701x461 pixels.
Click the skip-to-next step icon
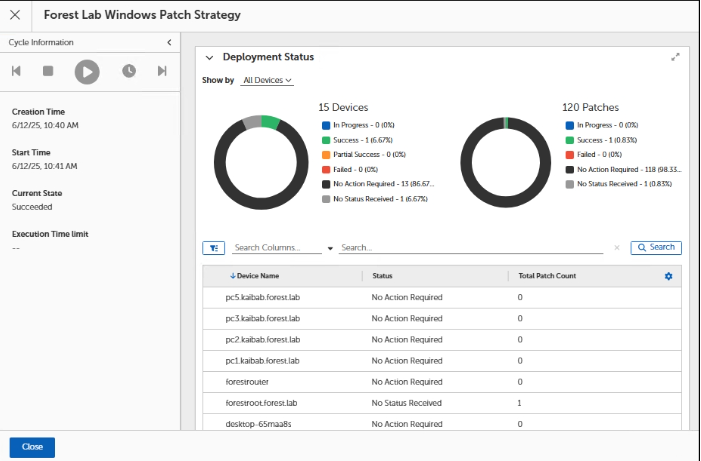162,71
